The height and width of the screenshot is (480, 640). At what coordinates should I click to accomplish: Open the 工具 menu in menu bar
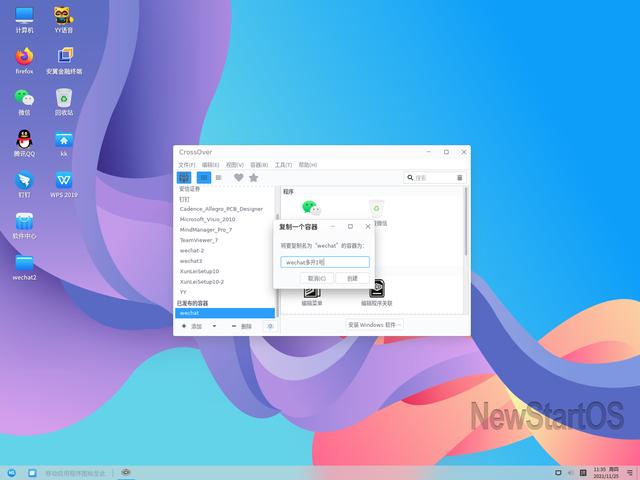[282, 164]
